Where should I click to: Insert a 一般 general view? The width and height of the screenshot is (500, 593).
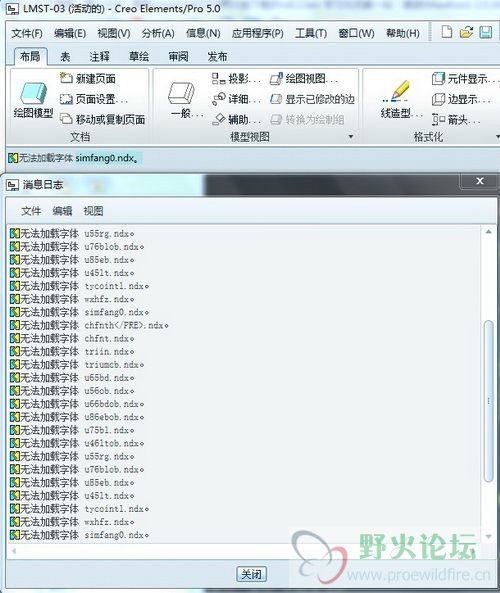click(x=182, y=99)
